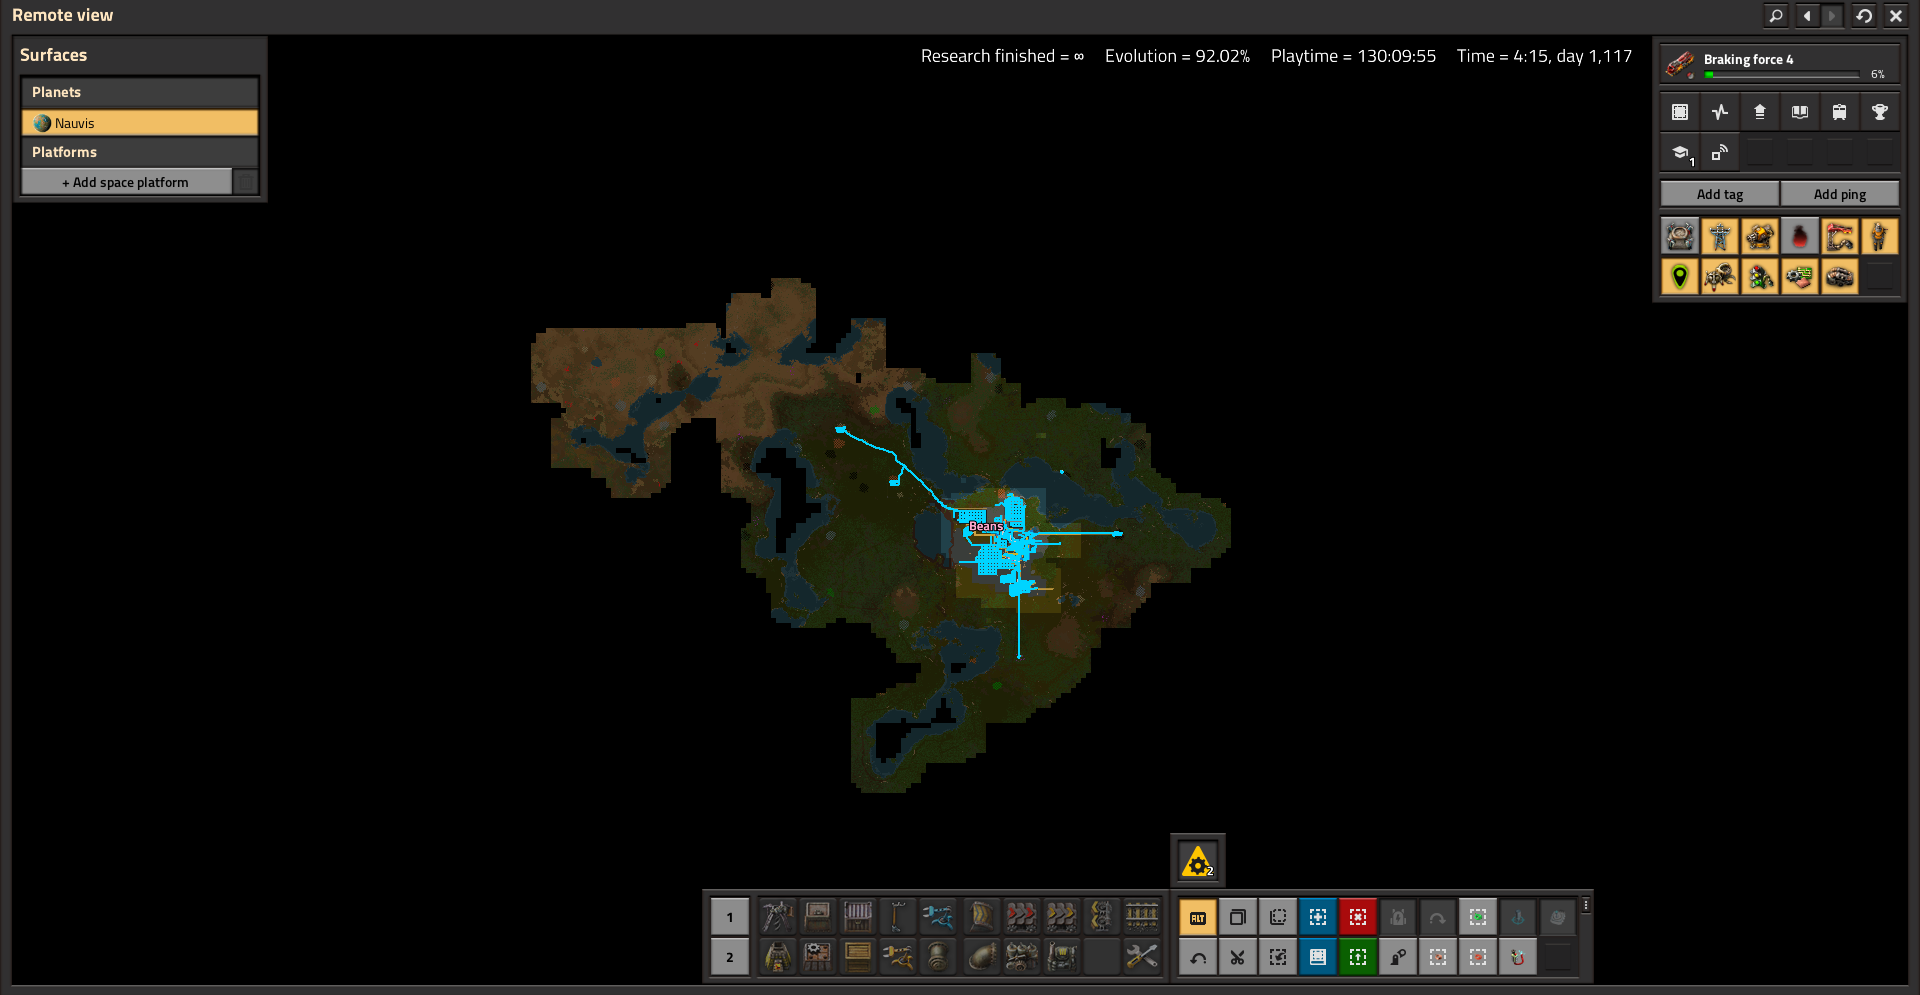
Task: Click the search magnifier in the Remote view titlebar
Action: pos(1775,16)
